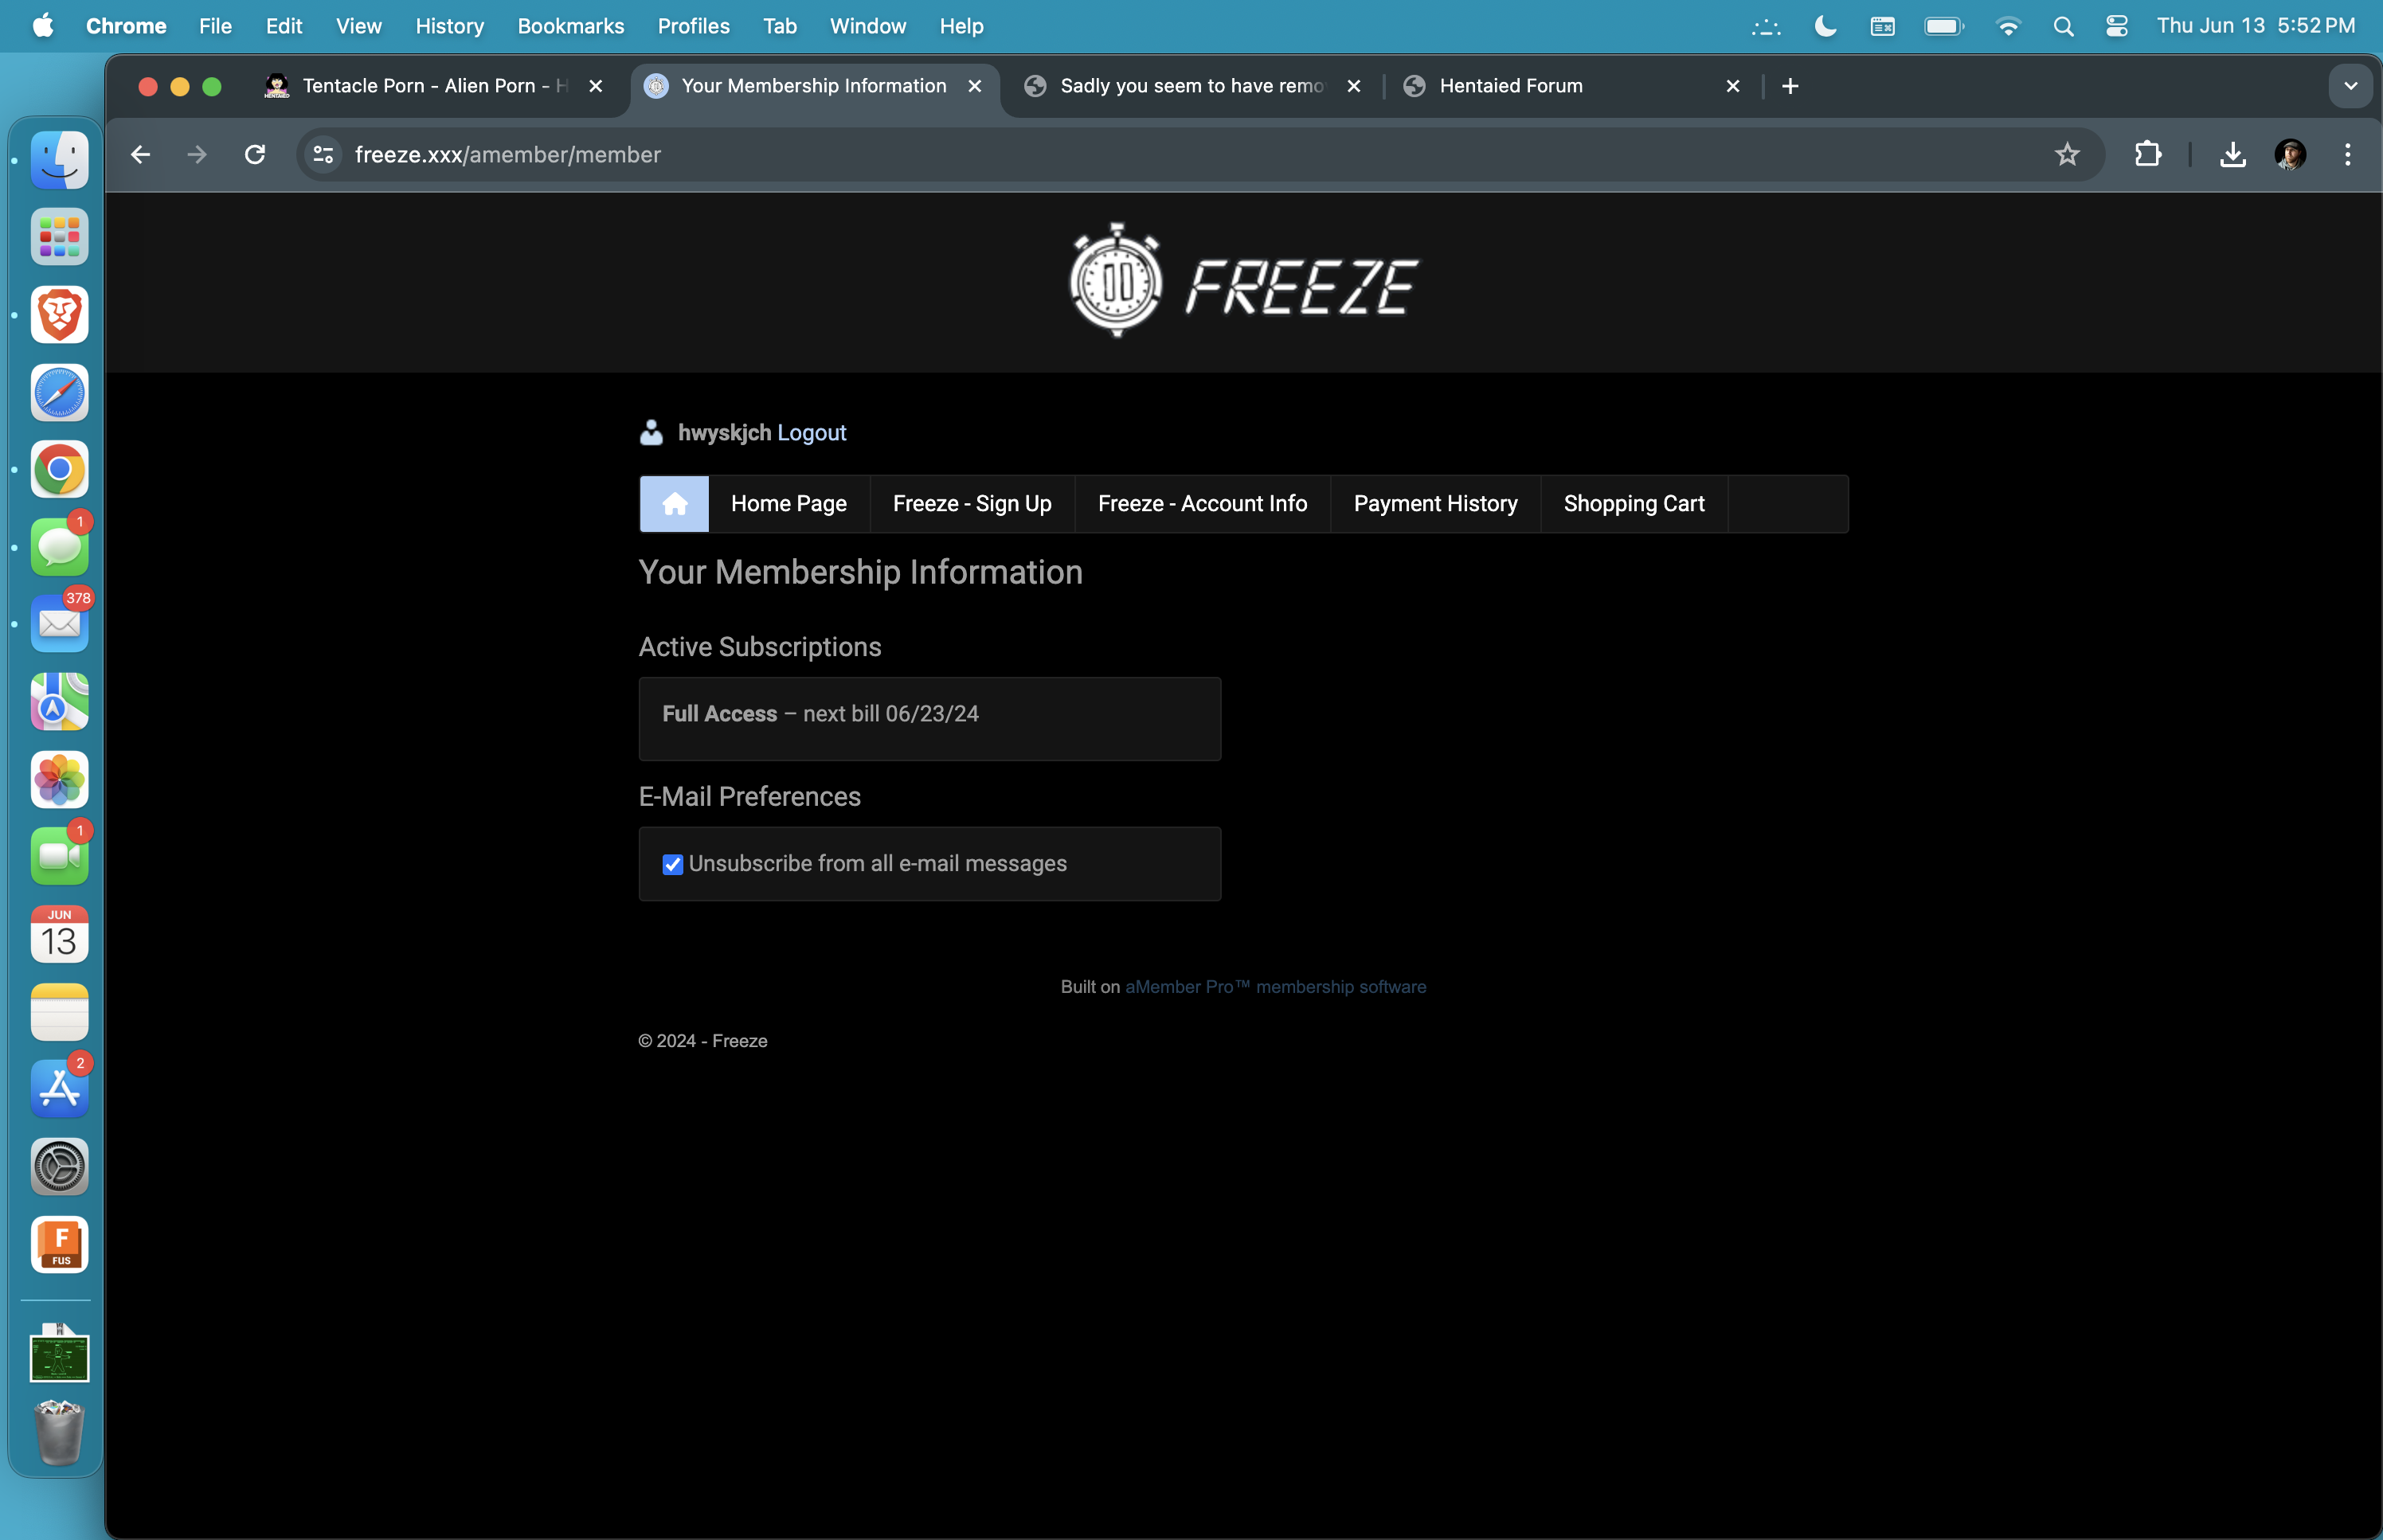Open Chrome downloads icon
The width and height of the screenshot is (2383, 1540).
coord(2232,155)
